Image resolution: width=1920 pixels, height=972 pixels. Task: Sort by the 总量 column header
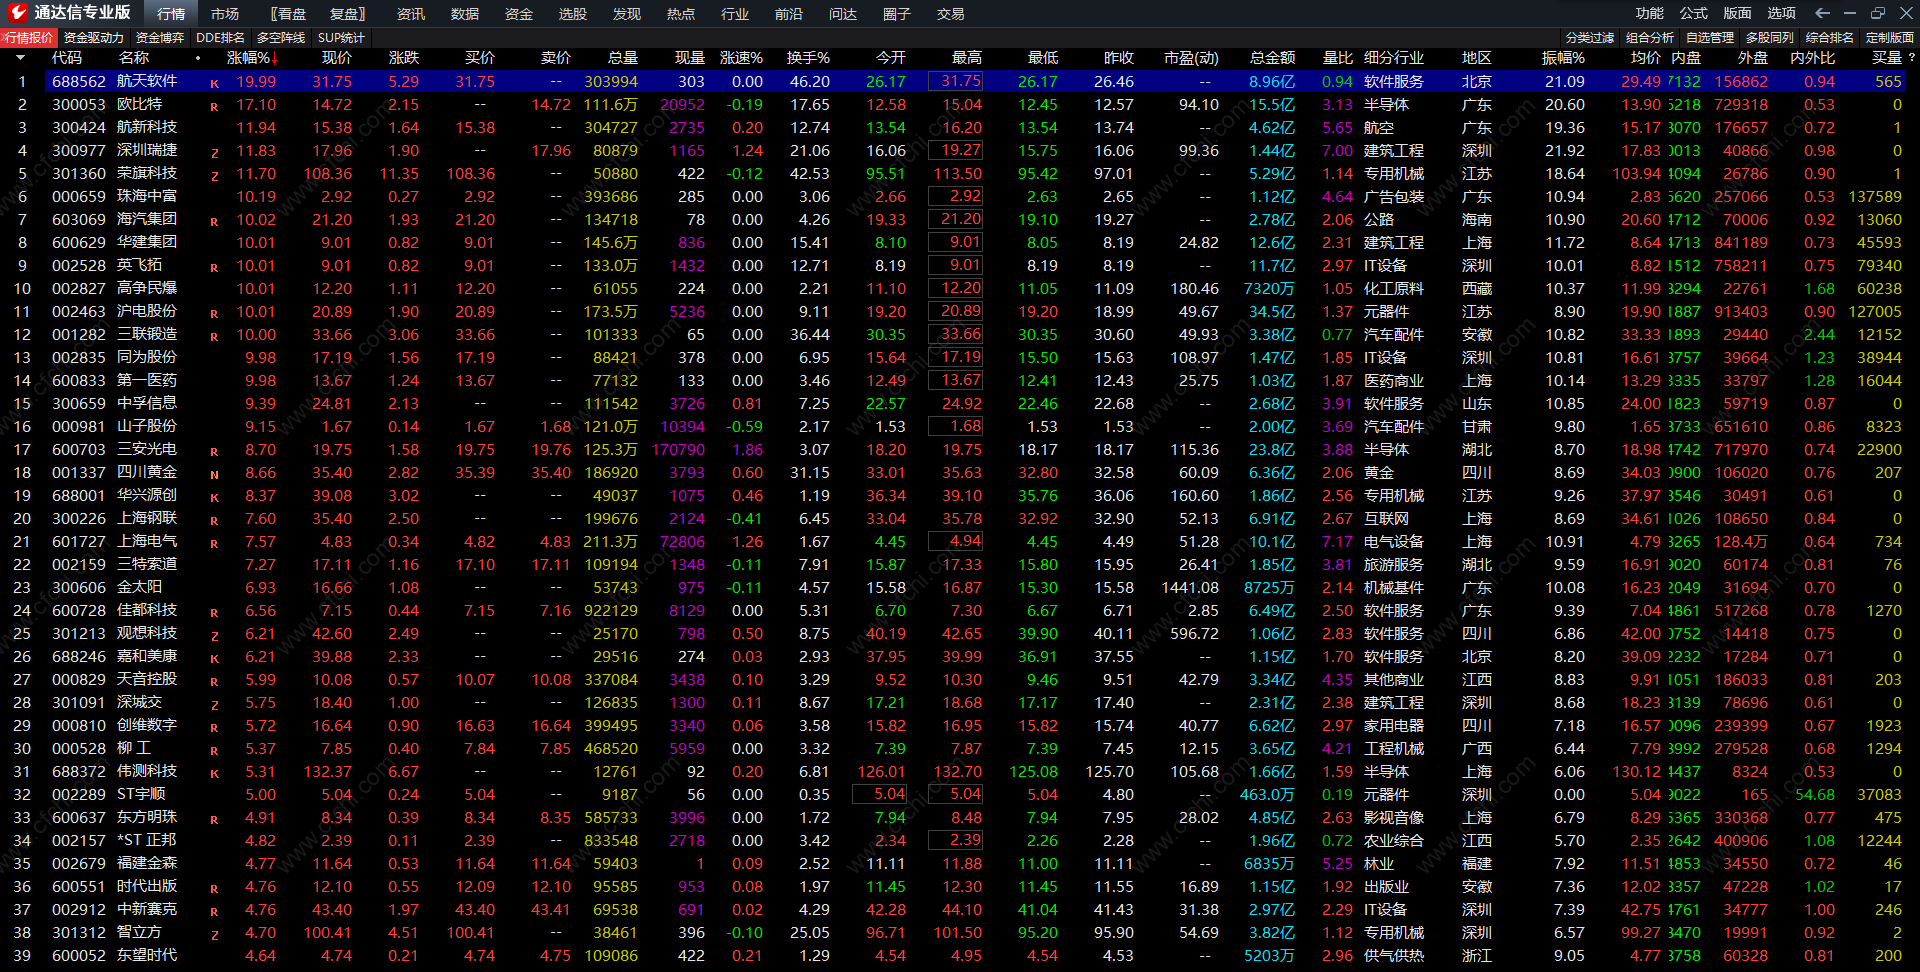[x=622, y=58]
